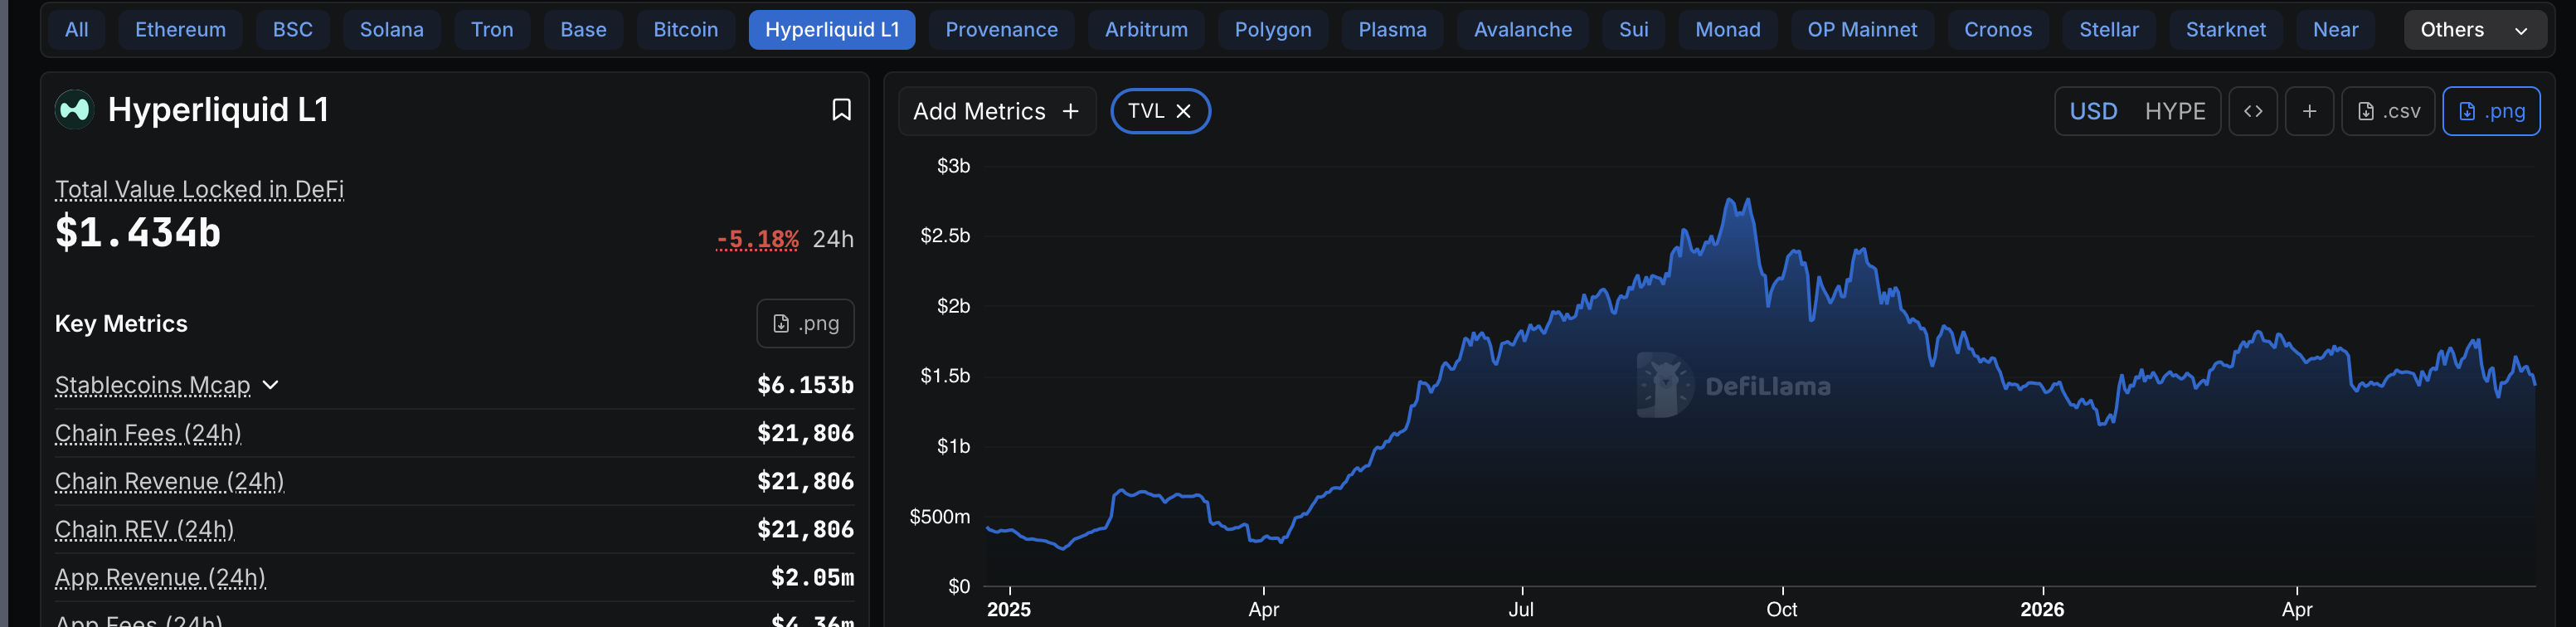
Task: Open the embed code icon button
Action: click(x=2252, y=111)
